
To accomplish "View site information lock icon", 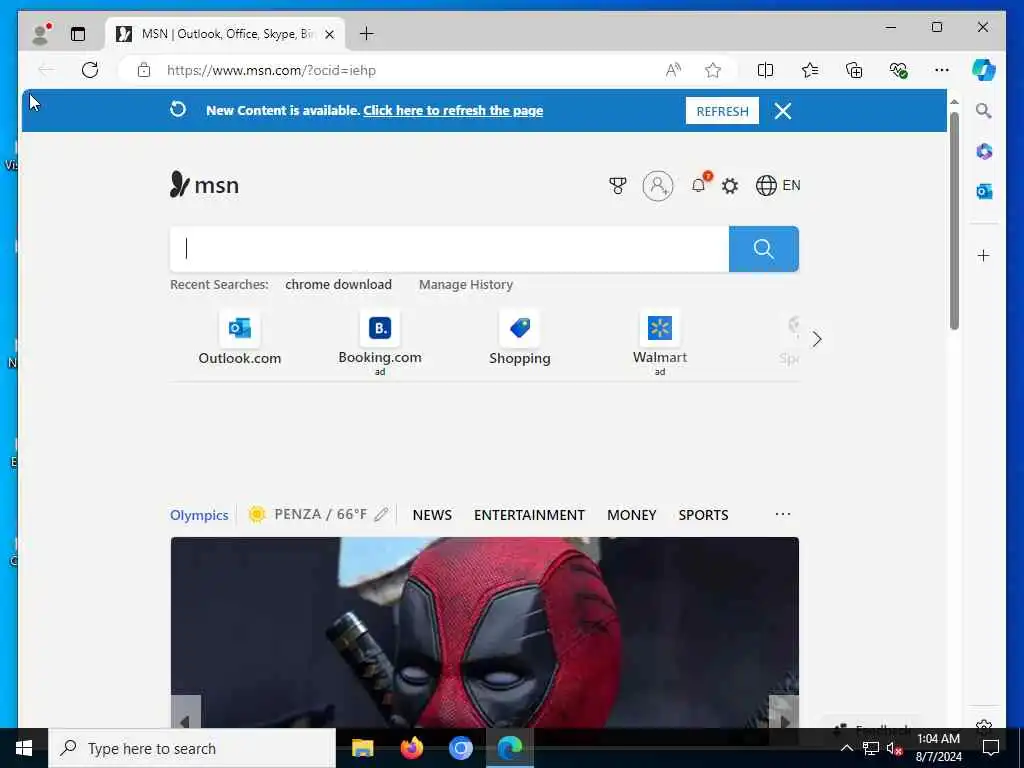I will [x=144, y=70].
